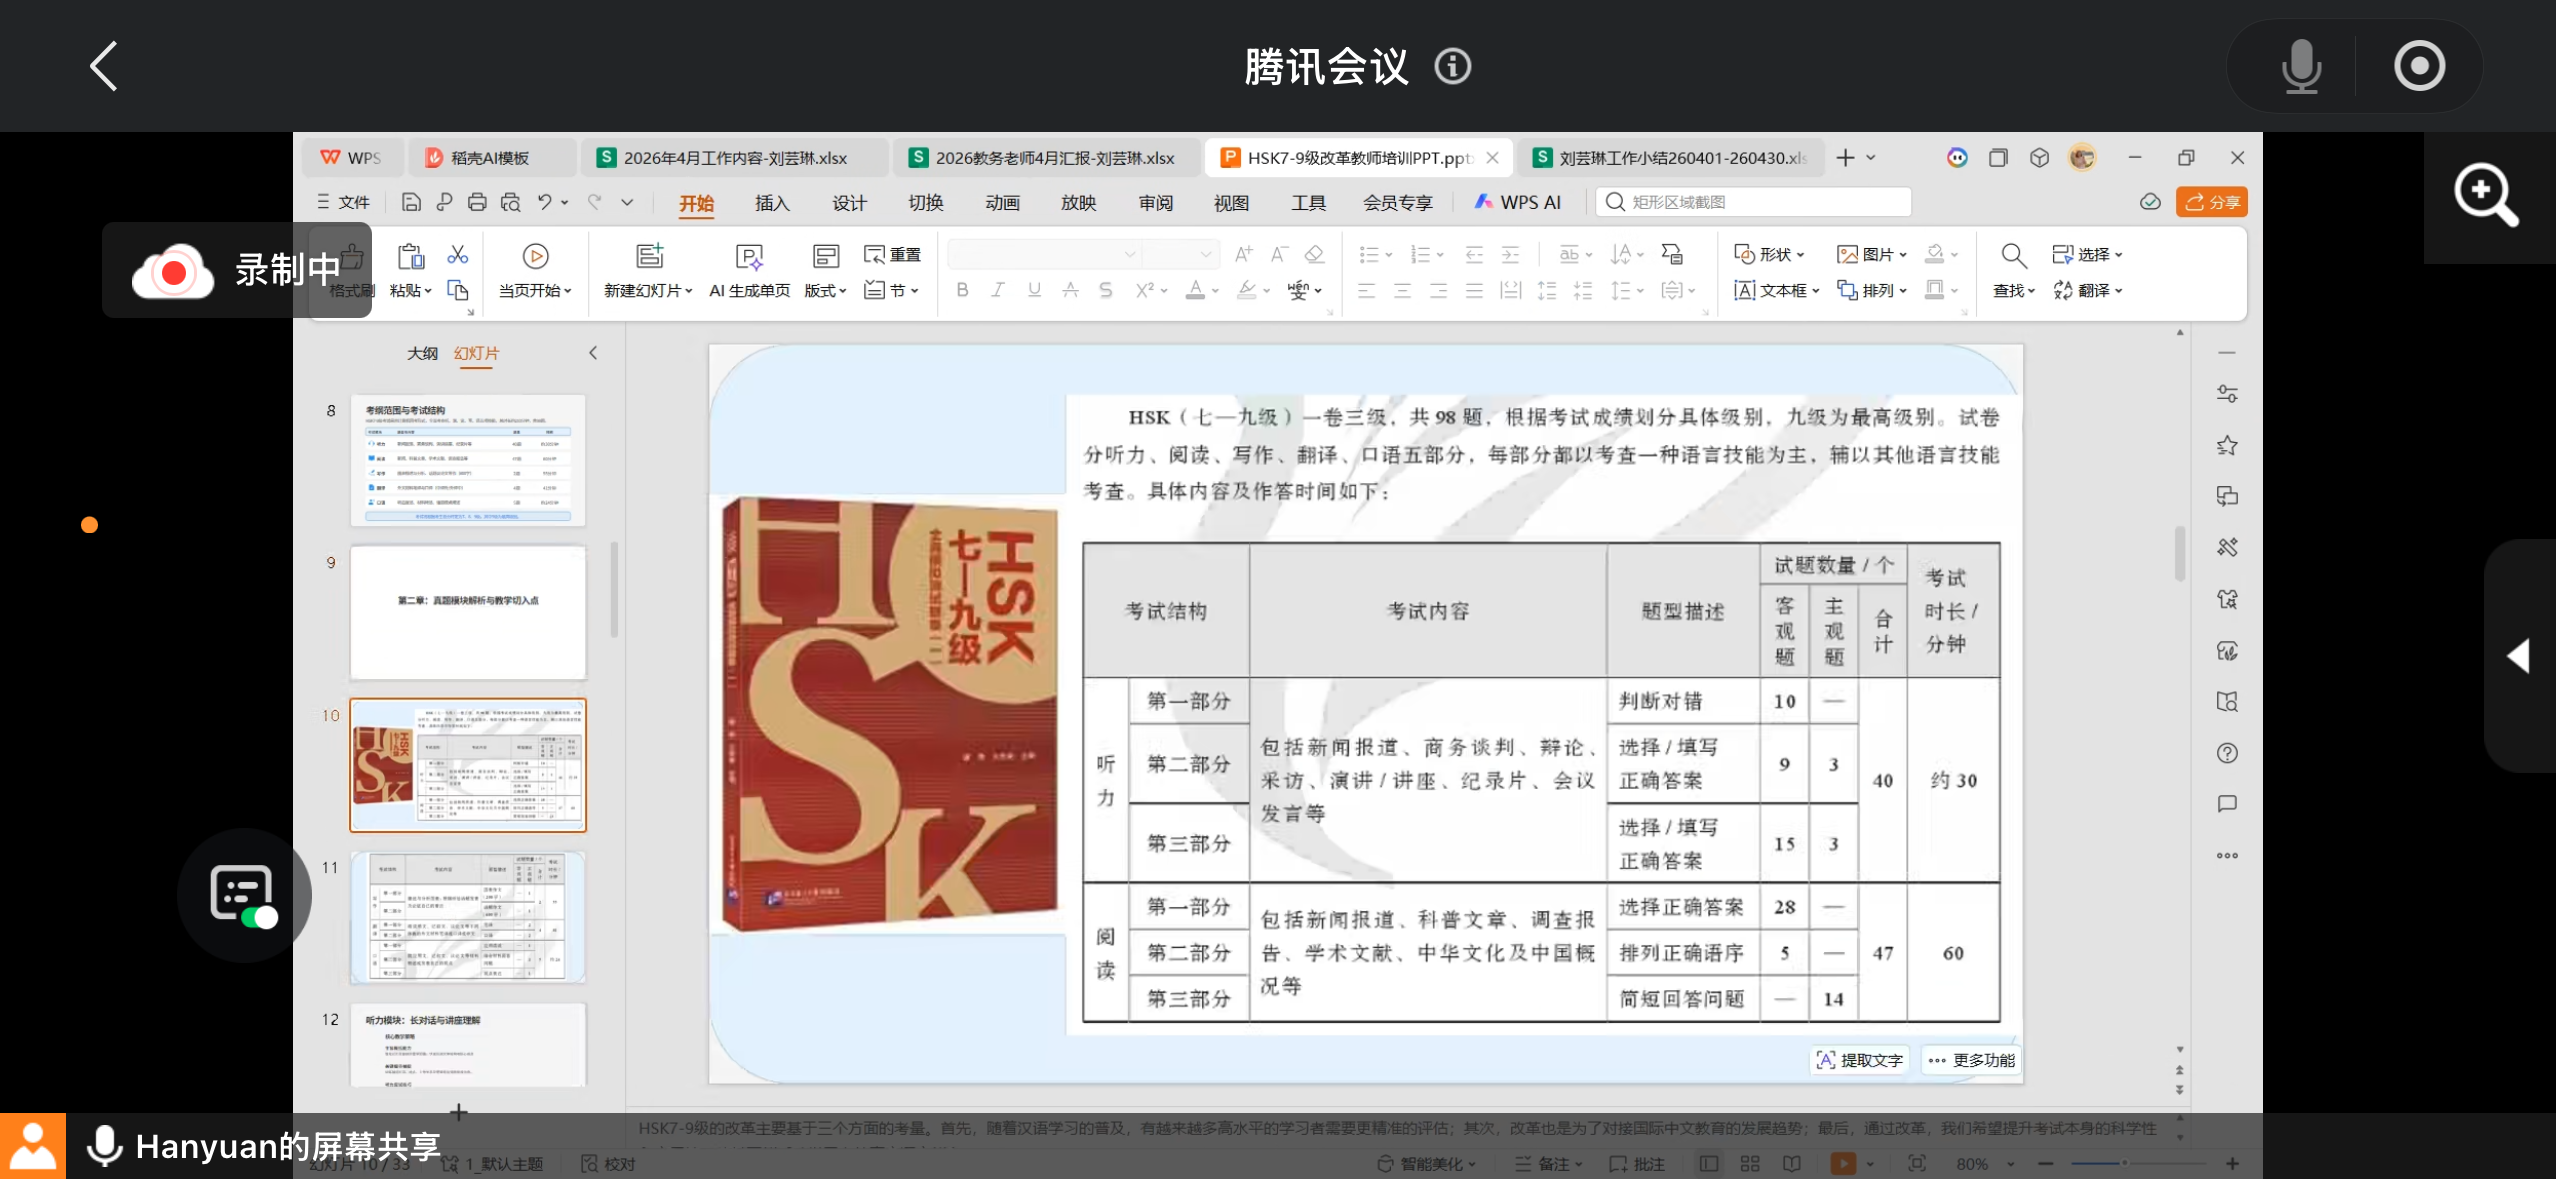Click the WPS AI button

point(1518,202)
